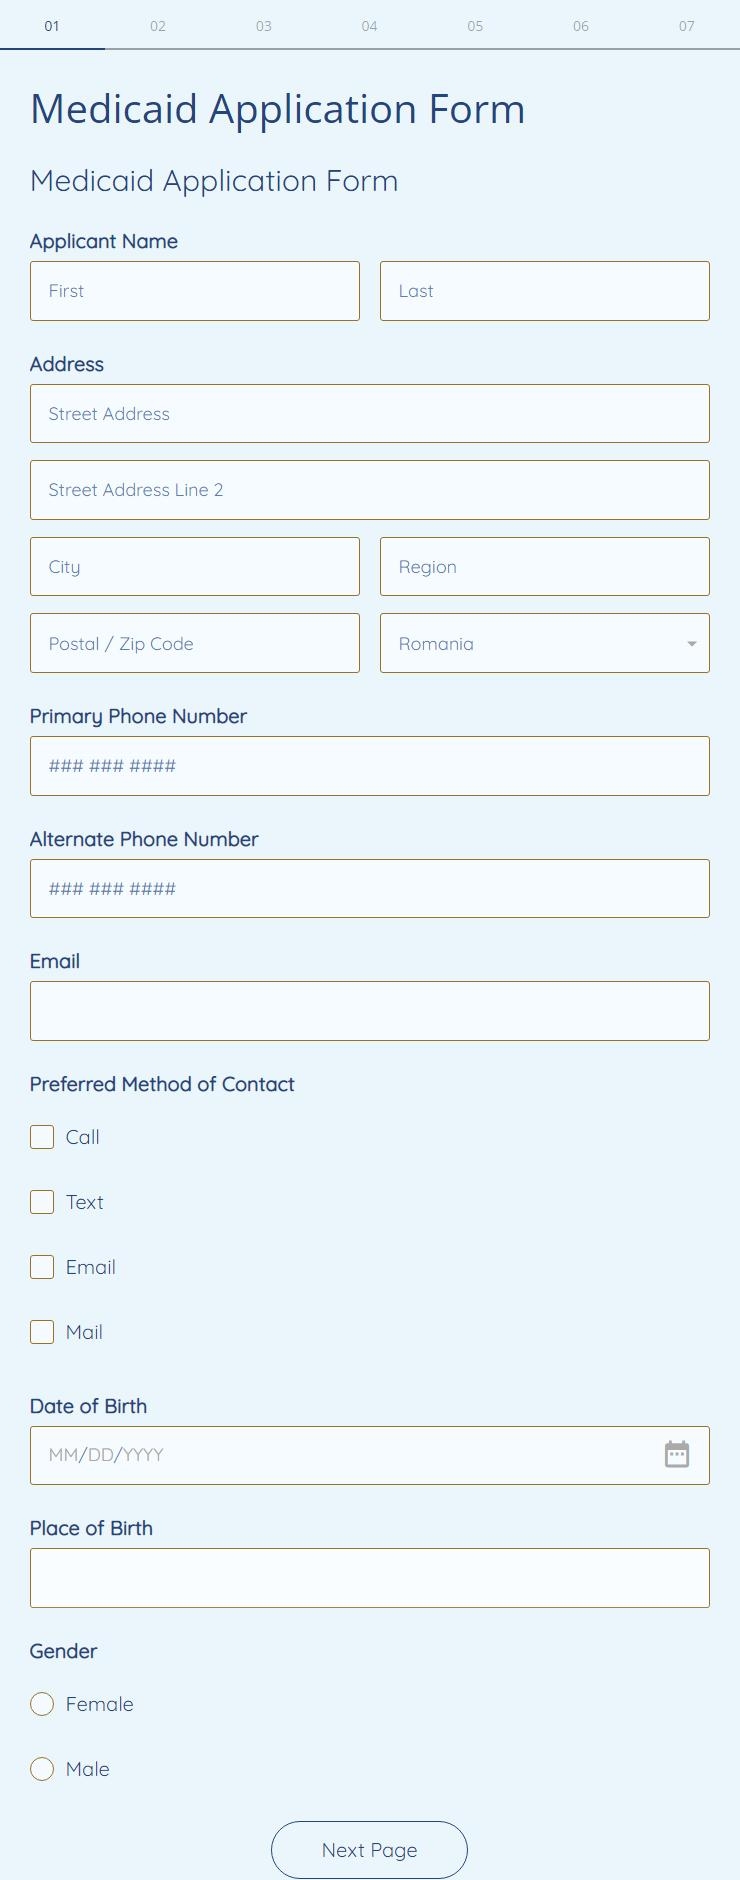Click into the First name field
Image resolution: width=740 pixels, height=1880 pixels.
coord(195,291)
